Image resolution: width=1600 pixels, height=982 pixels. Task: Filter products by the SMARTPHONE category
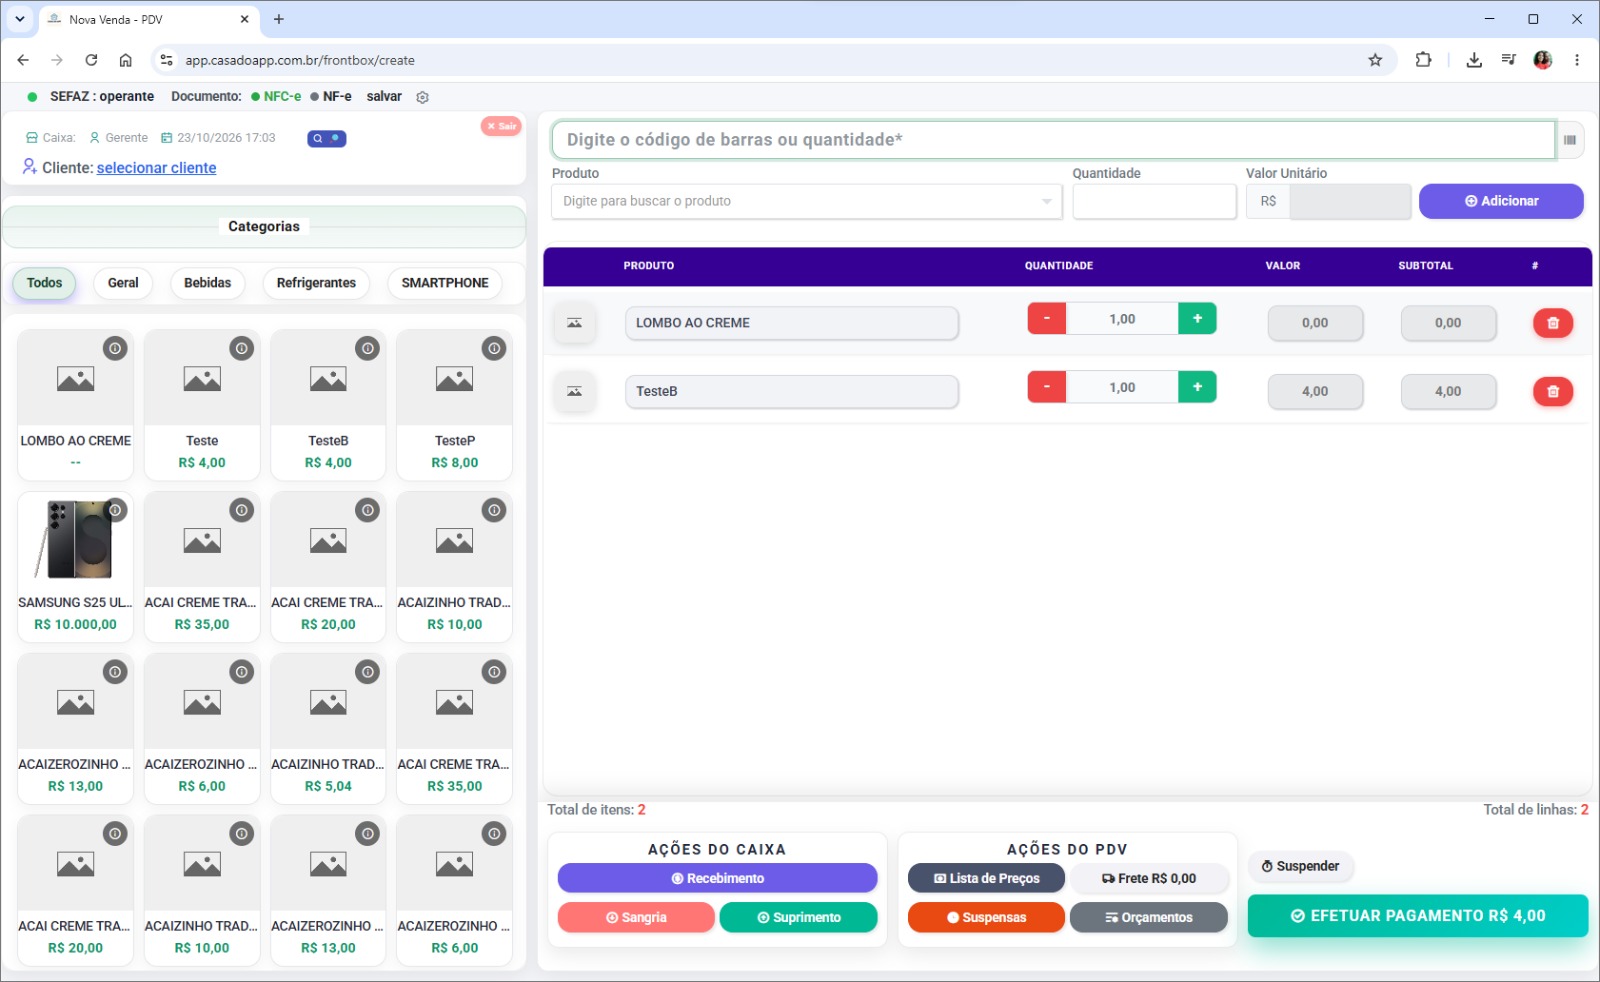pyautogui.click(x=445, y=283)
